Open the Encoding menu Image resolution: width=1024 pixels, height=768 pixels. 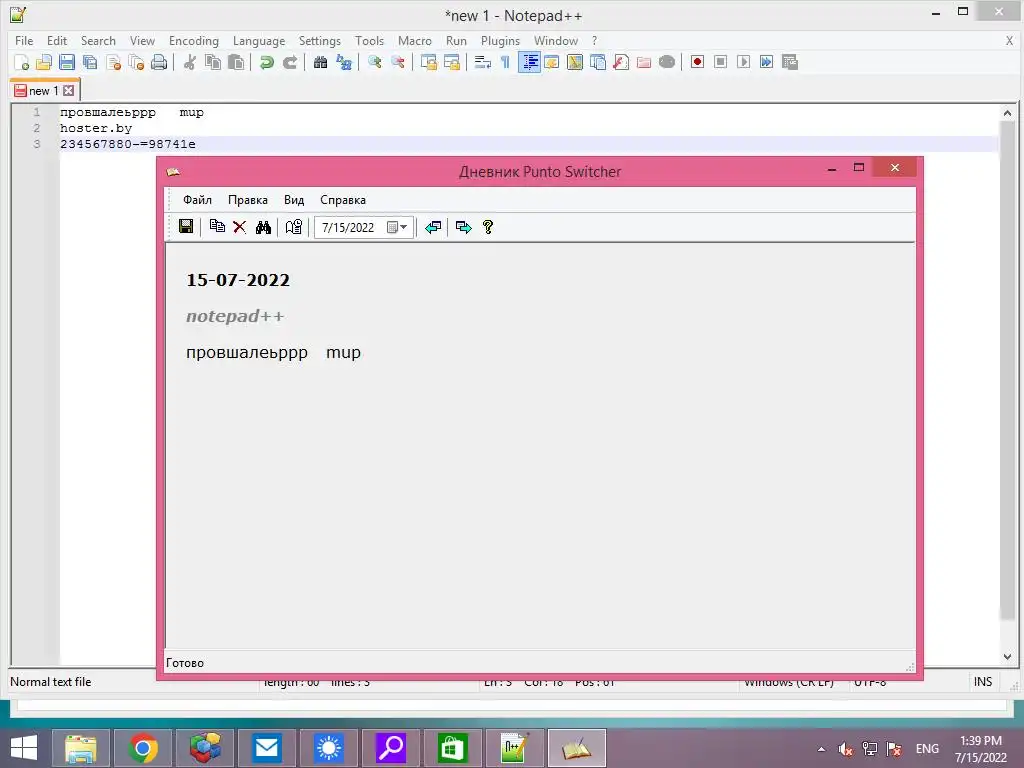click(194, 40)
